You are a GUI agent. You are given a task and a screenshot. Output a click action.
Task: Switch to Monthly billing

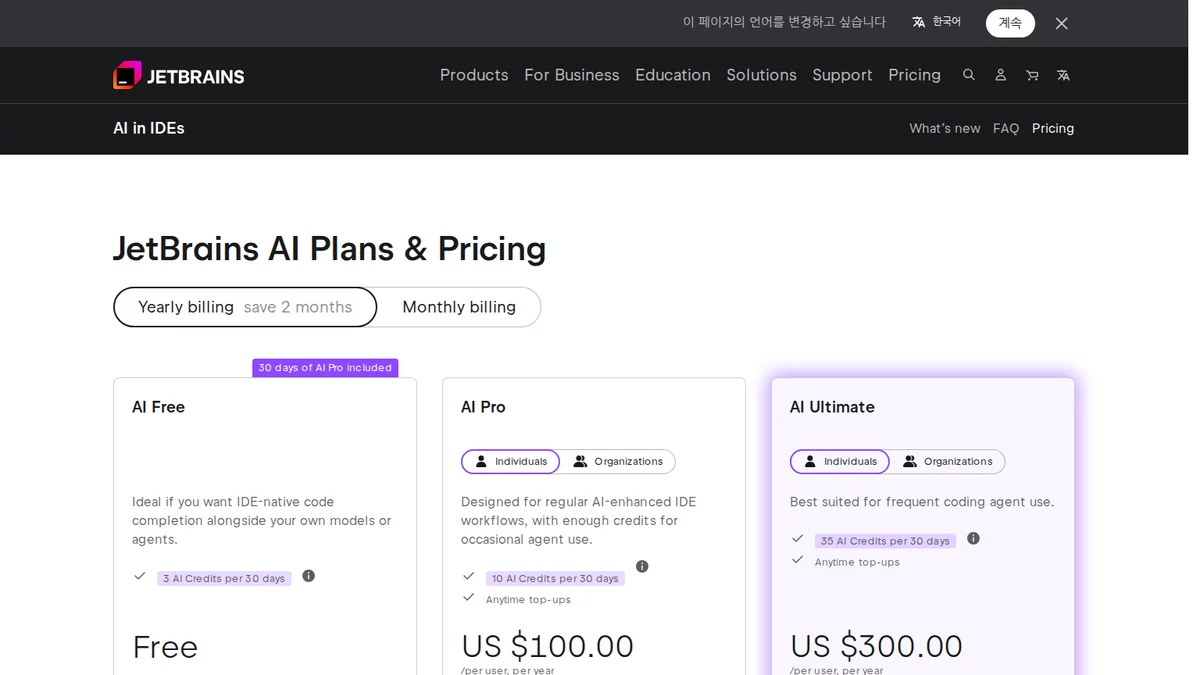pos(459,307)
